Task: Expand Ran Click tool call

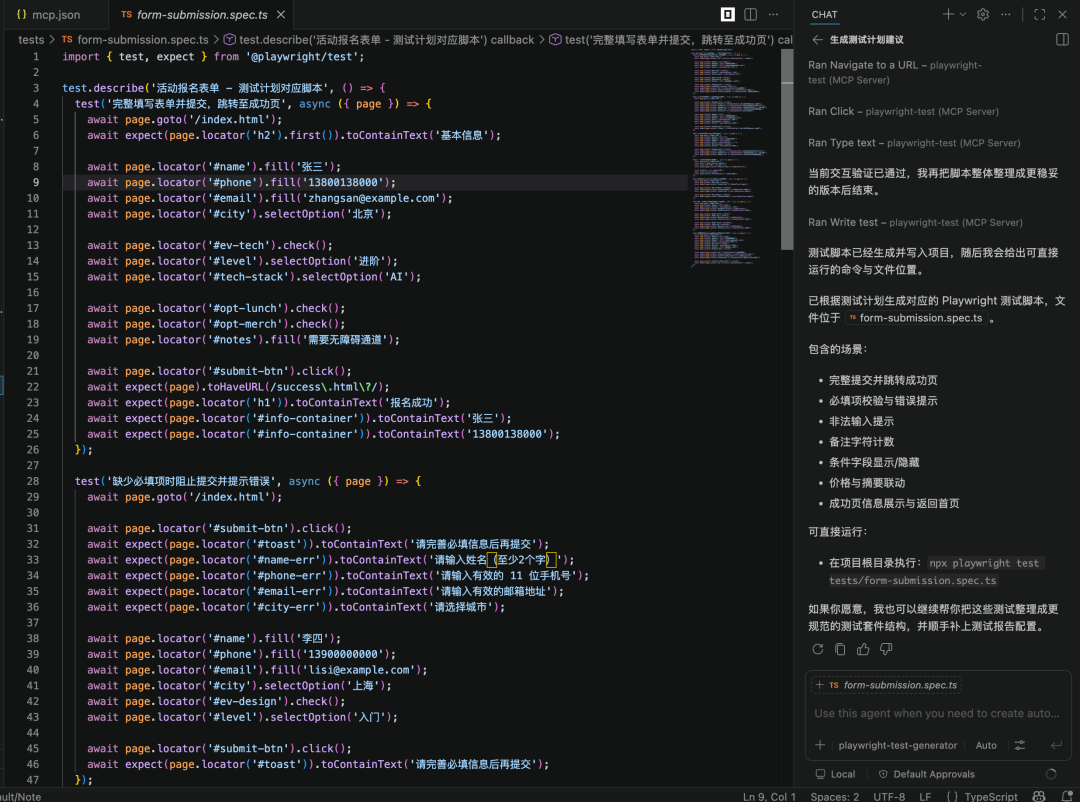Action: 903,111
